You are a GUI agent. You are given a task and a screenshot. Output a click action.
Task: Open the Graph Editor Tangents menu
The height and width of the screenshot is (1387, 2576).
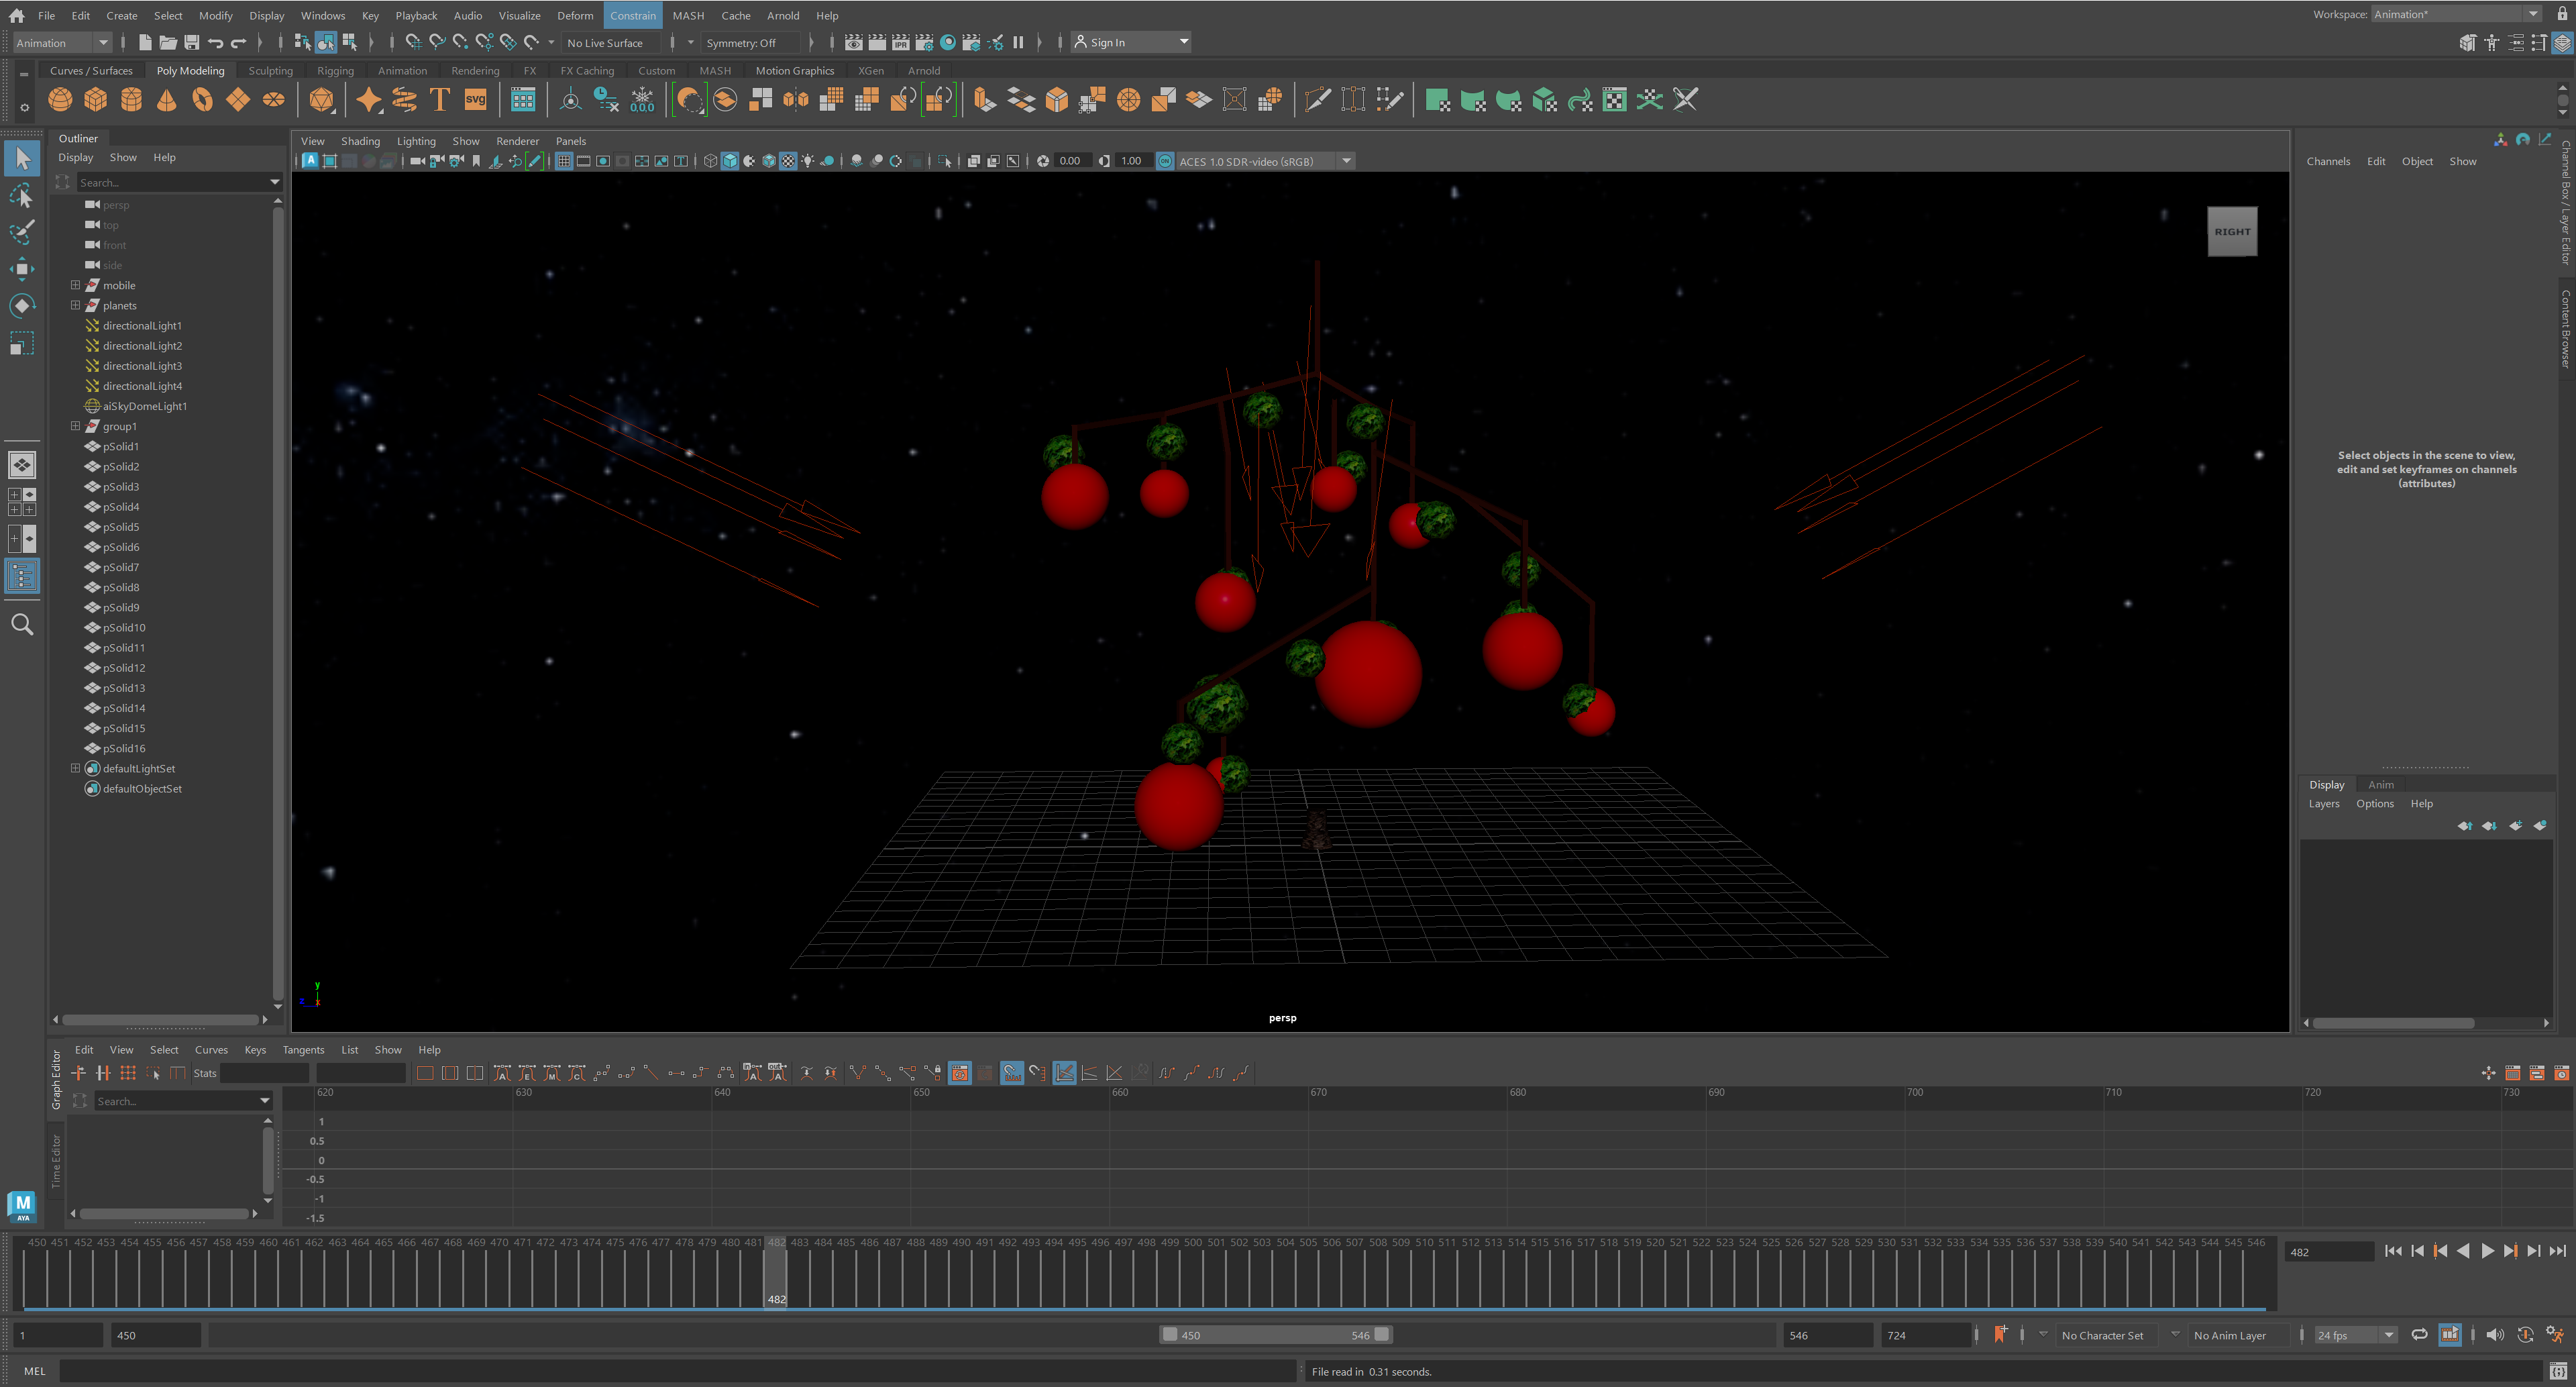click(x=303, y=1050)
